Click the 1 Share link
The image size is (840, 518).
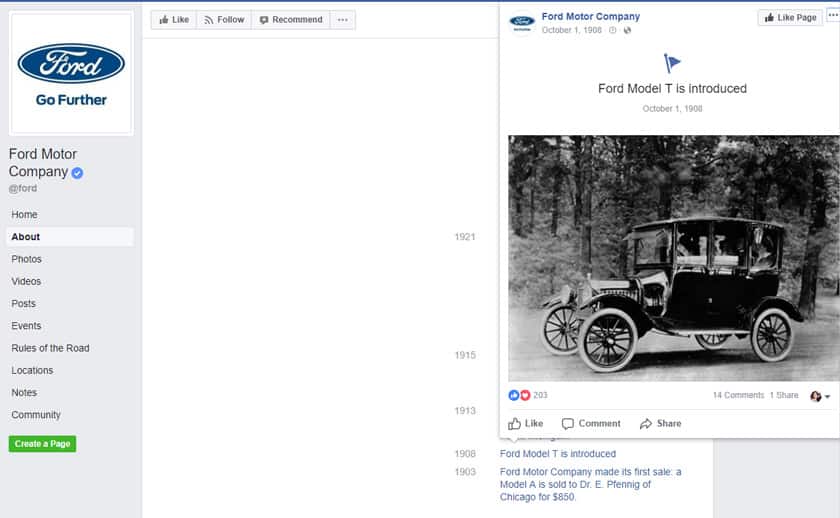784,395
